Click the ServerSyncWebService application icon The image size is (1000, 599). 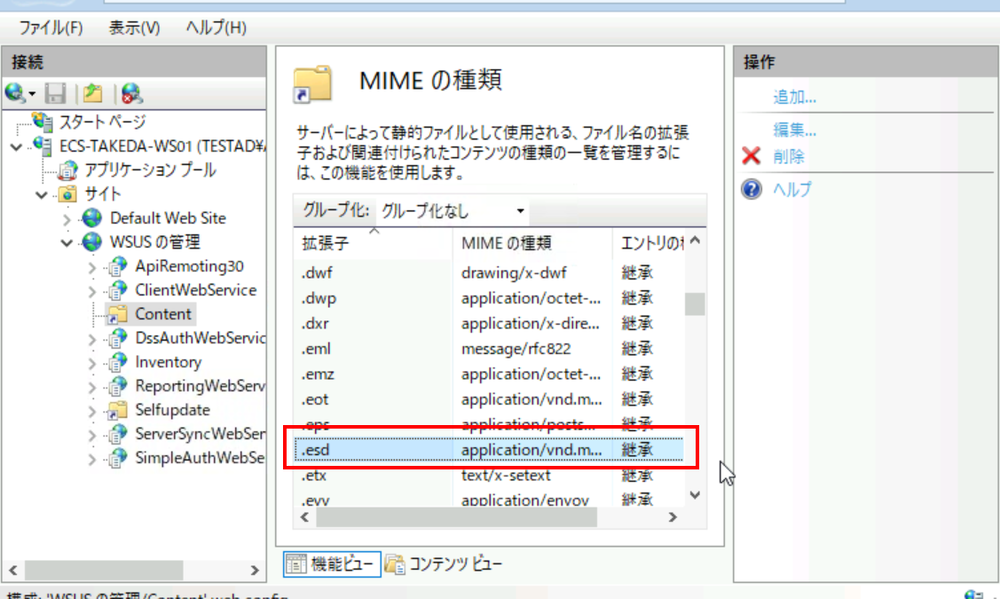tap(117, 434)
